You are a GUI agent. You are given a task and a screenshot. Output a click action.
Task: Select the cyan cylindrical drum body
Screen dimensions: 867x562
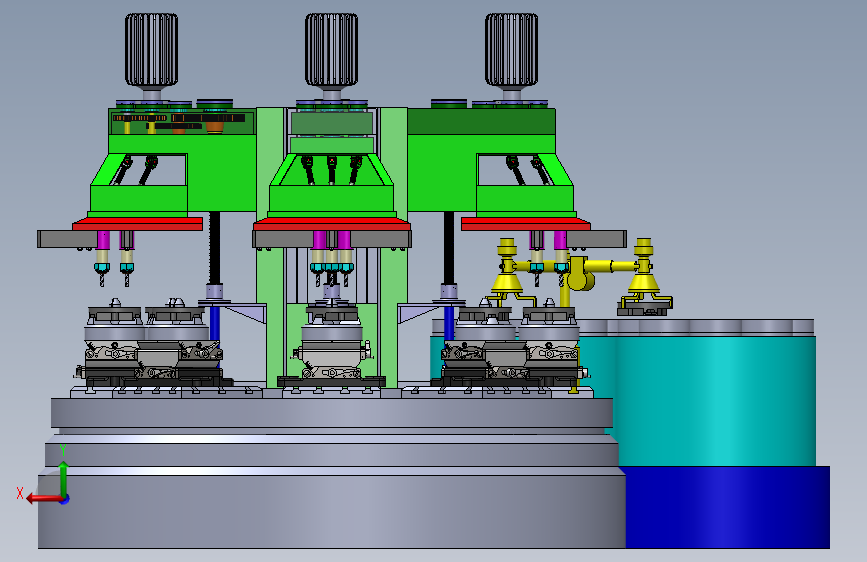tap(716, 401)
